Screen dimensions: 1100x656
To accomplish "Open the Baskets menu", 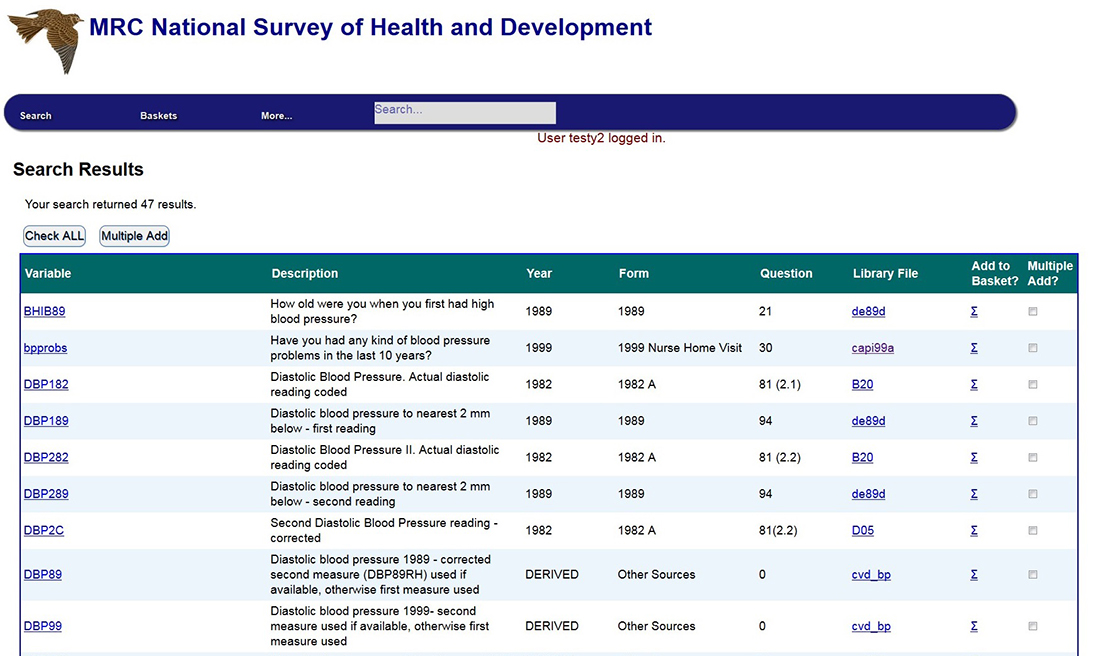I will click(x=159, y=116).
